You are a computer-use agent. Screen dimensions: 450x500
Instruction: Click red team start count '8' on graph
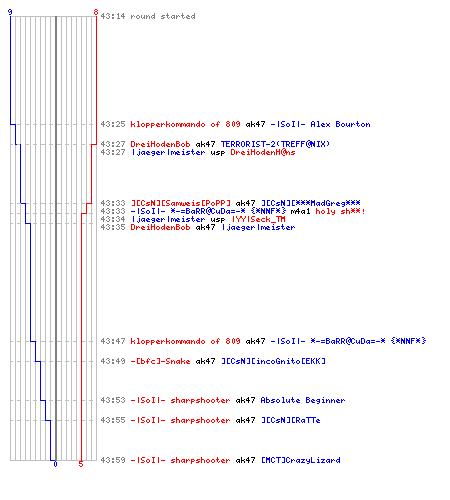(96, 12)
